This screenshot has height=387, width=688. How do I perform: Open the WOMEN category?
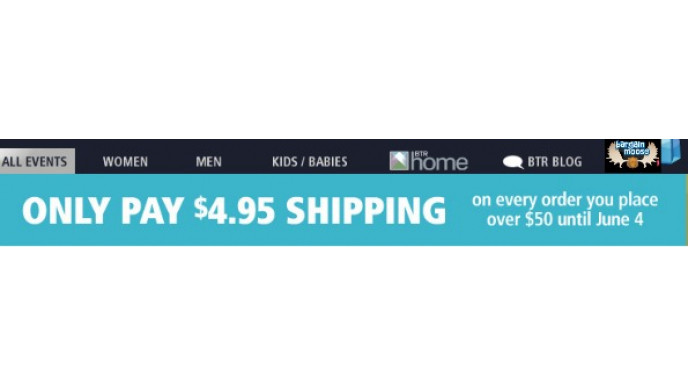click(x=125, y=161)
